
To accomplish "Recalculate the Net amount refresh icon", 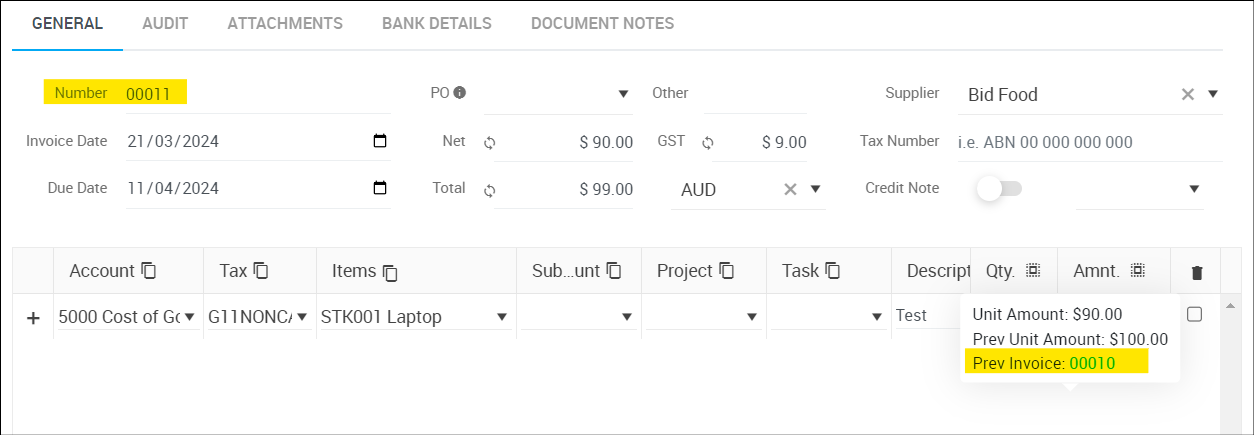I will [489, 143].
